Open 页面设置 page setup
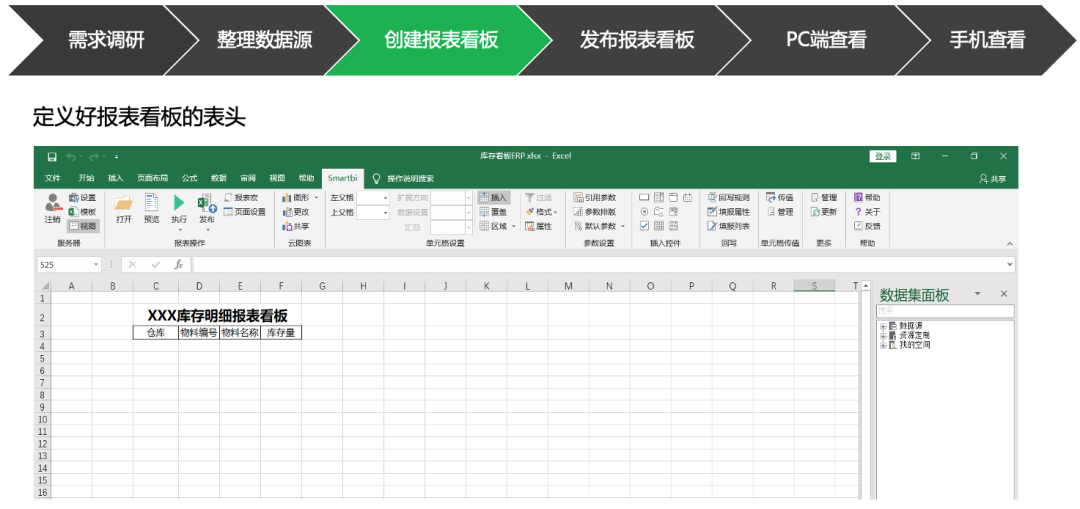The image size is (1080, 509). point(245,211)
